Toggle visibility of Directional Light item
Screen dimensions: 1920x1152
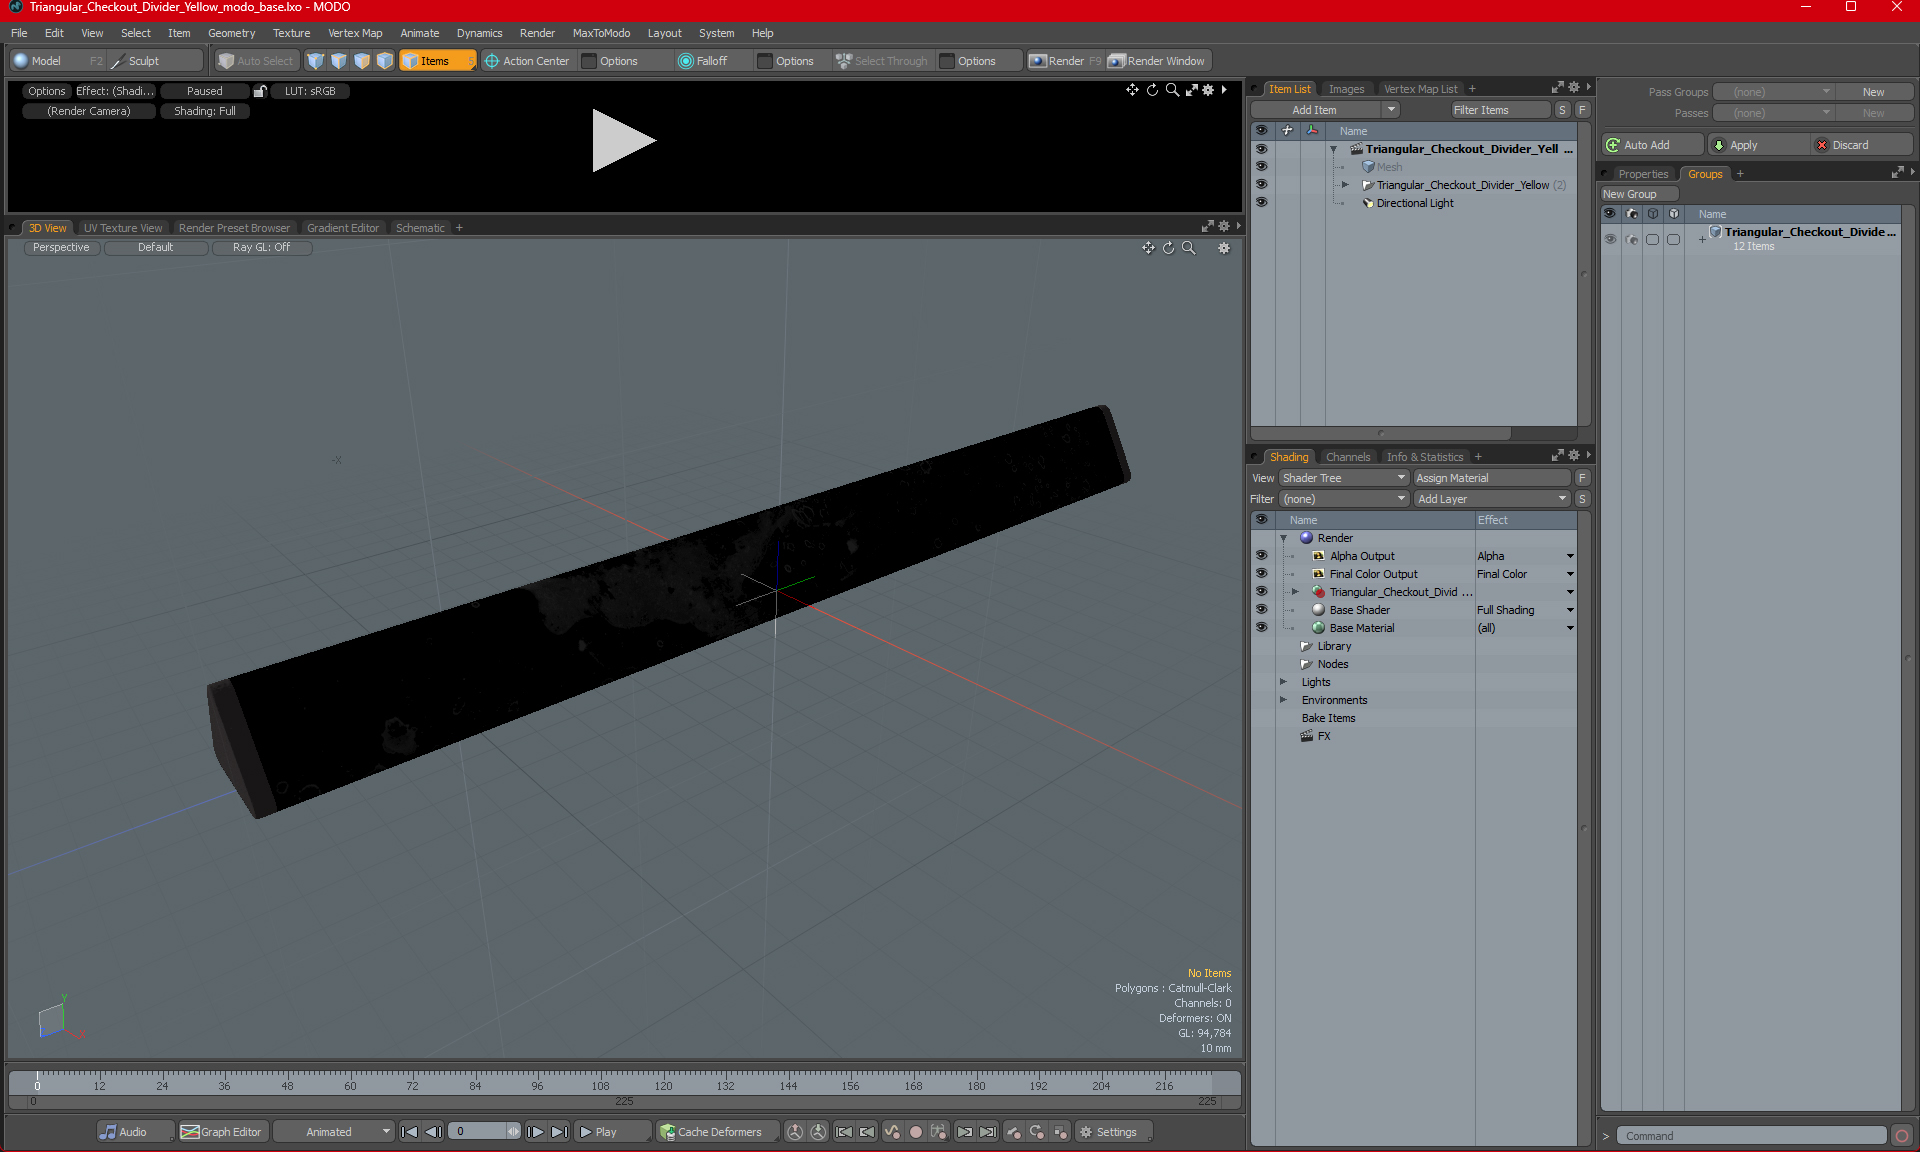pos(1261,203)
